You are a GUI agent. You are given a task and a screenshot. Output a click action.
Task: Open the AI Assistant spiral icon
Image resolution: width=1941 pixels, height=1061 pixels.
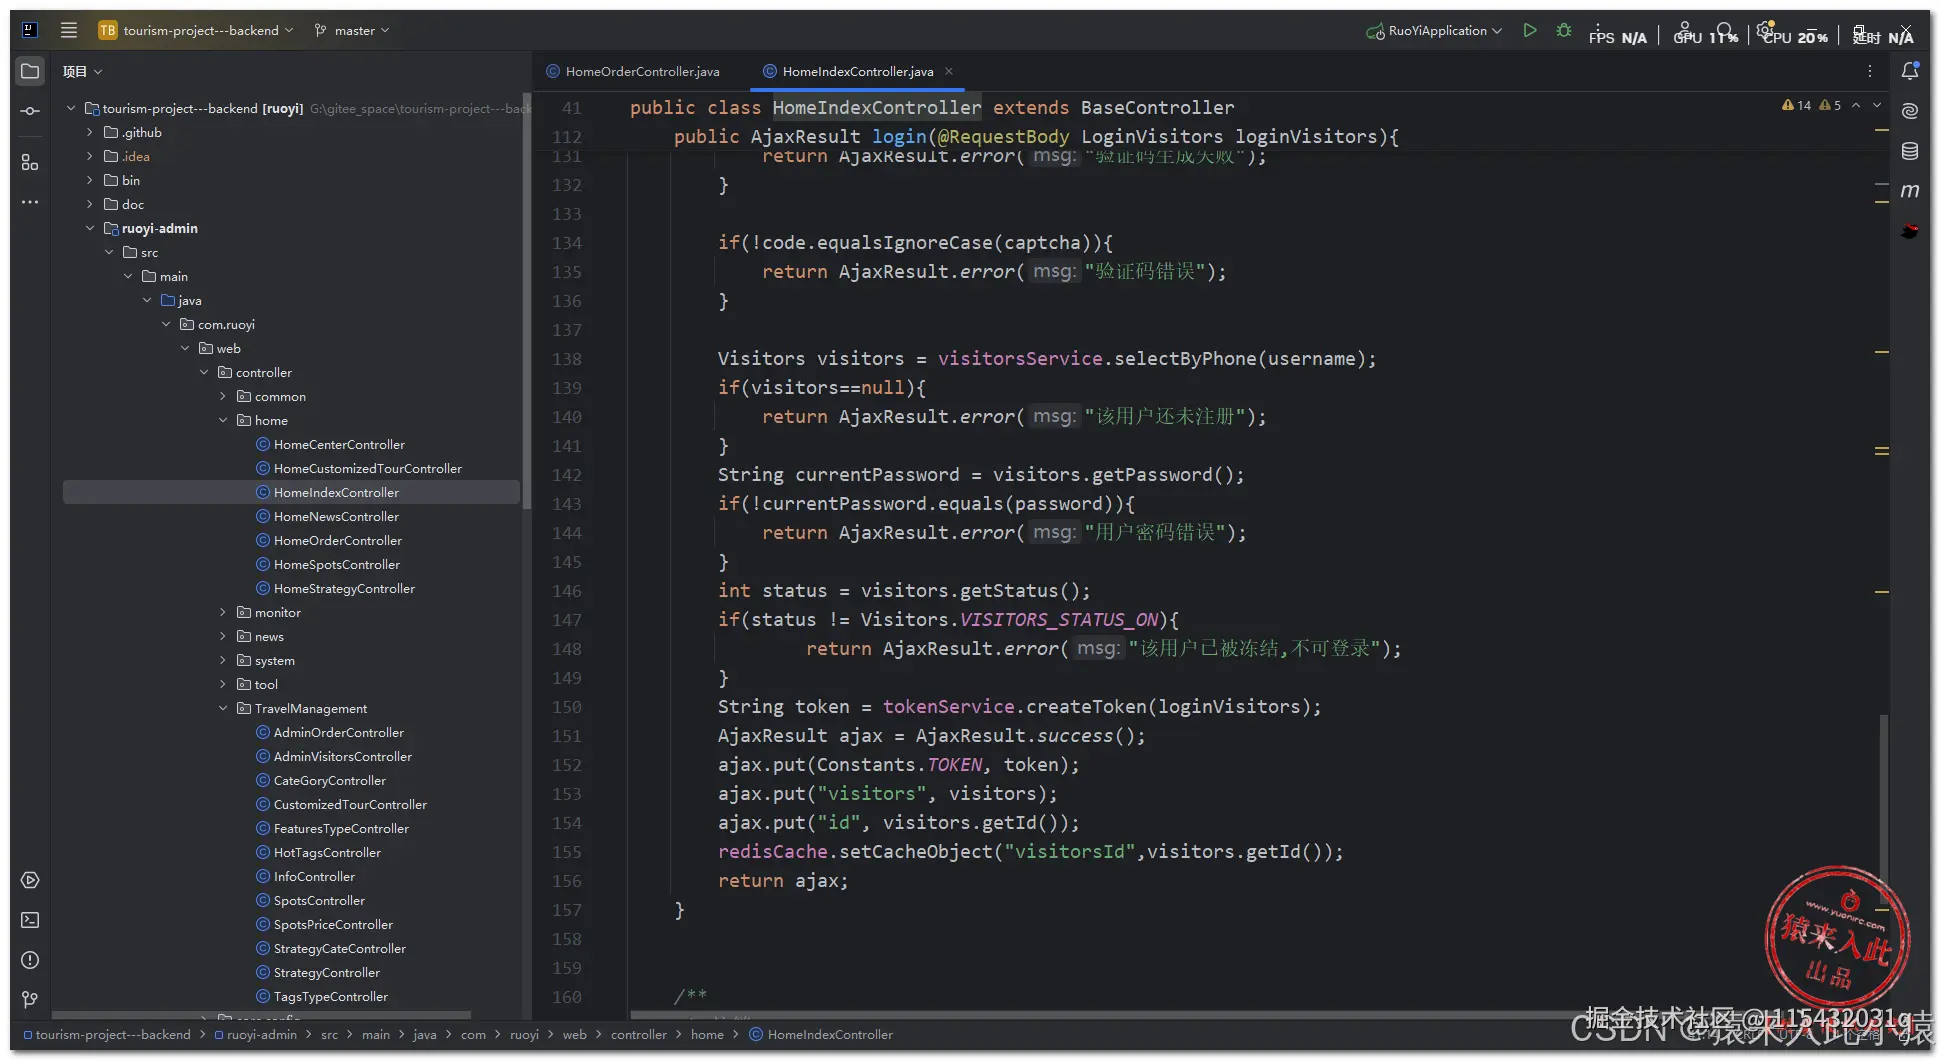[1910, 111]
